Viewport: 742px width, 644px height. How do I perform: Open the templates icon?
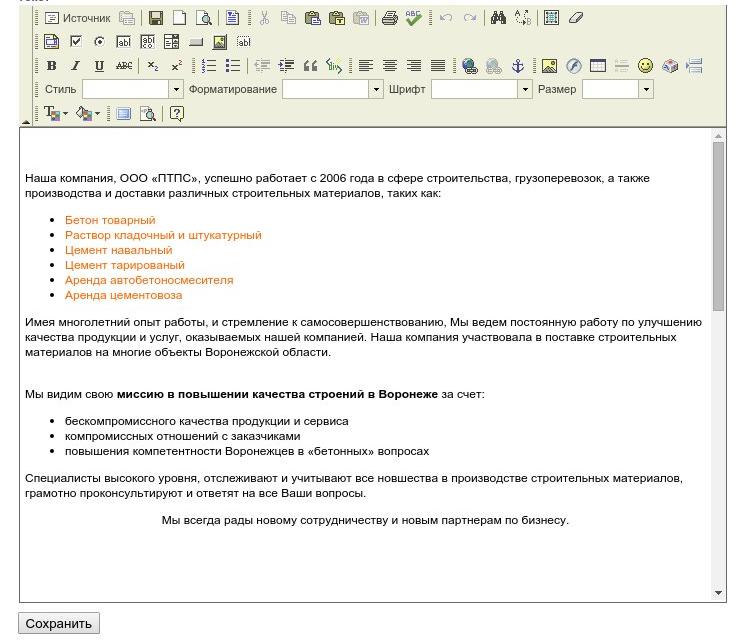[232, 18]
